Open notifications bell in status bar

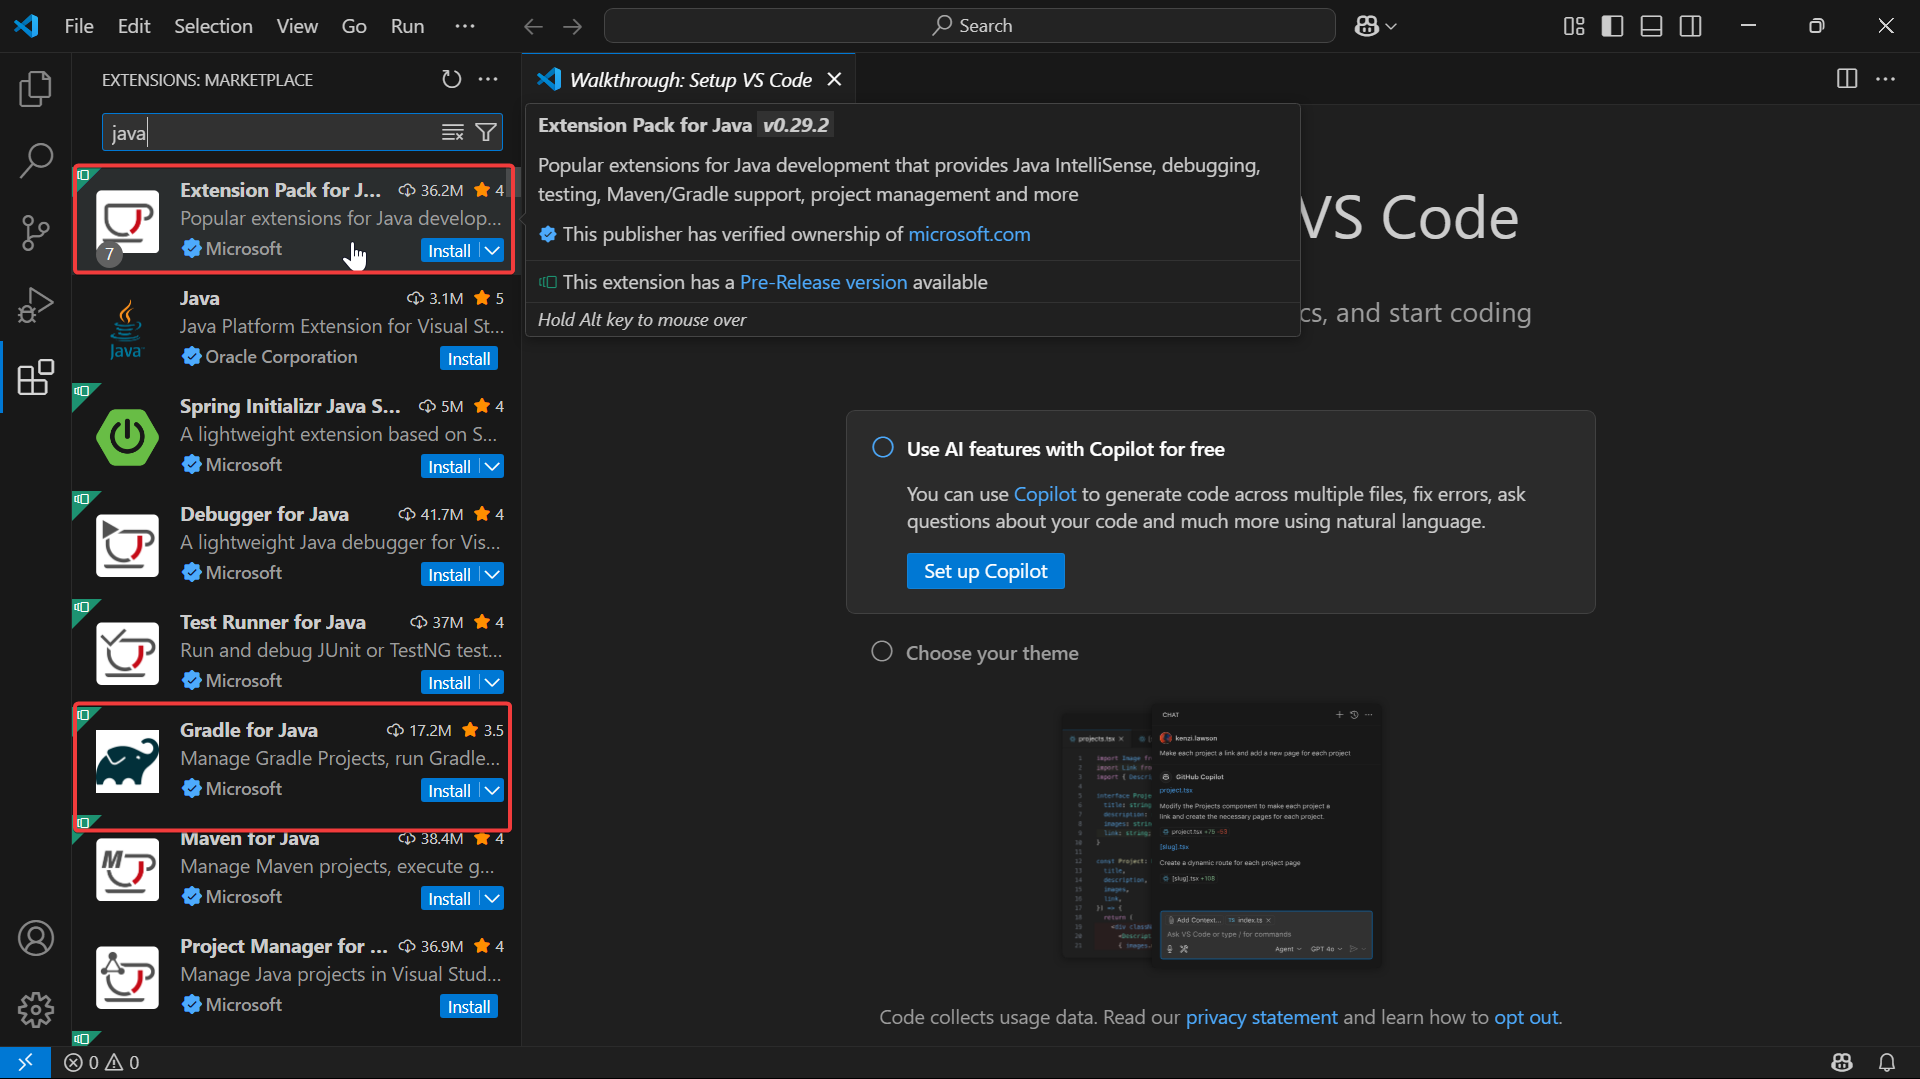click(1887, 1062)
